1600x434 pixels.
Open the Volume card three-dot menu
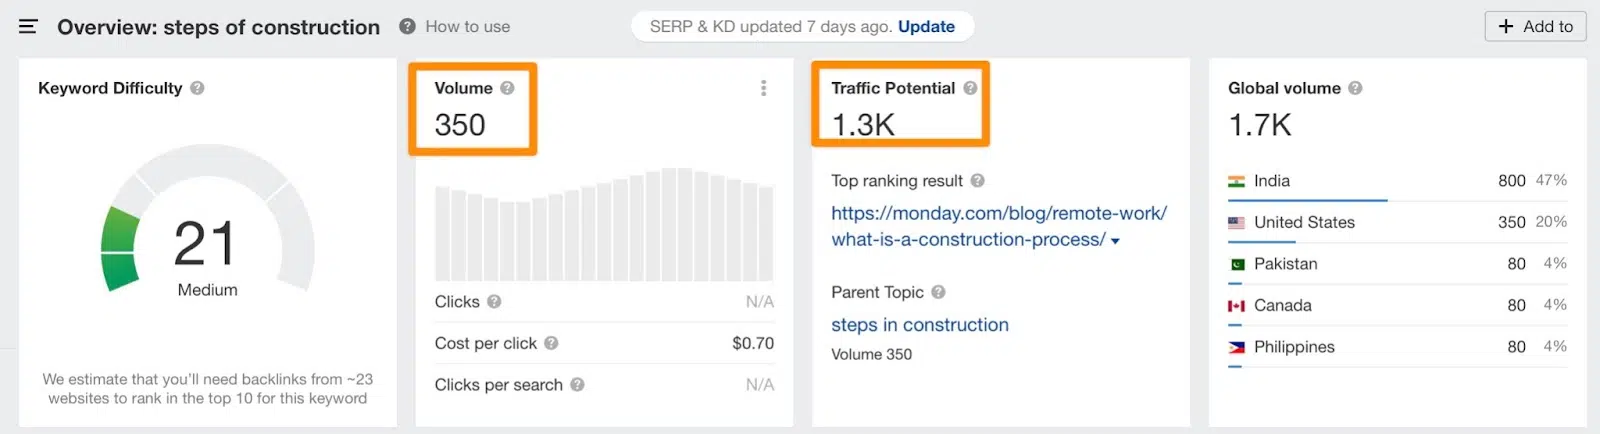(x=764, y=88)
